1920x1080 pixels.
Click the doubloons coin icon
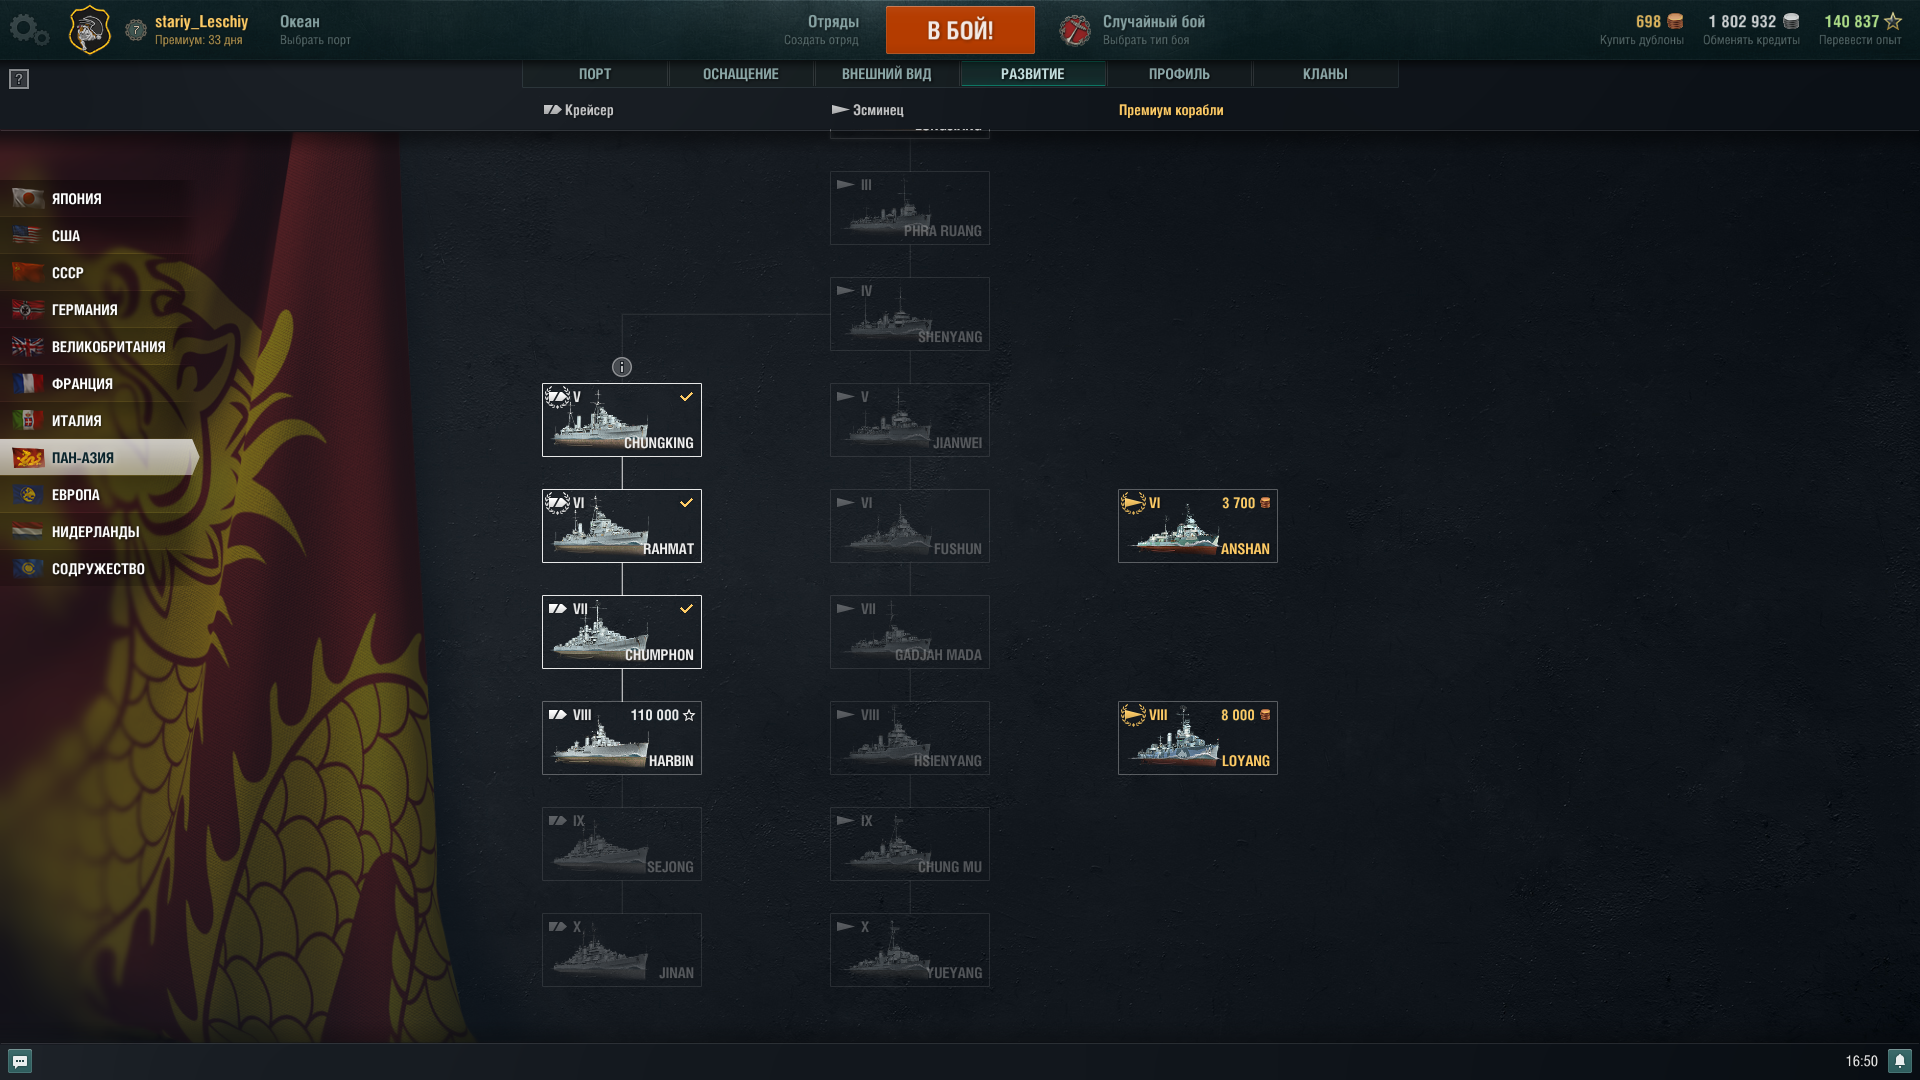(1676, 21)
